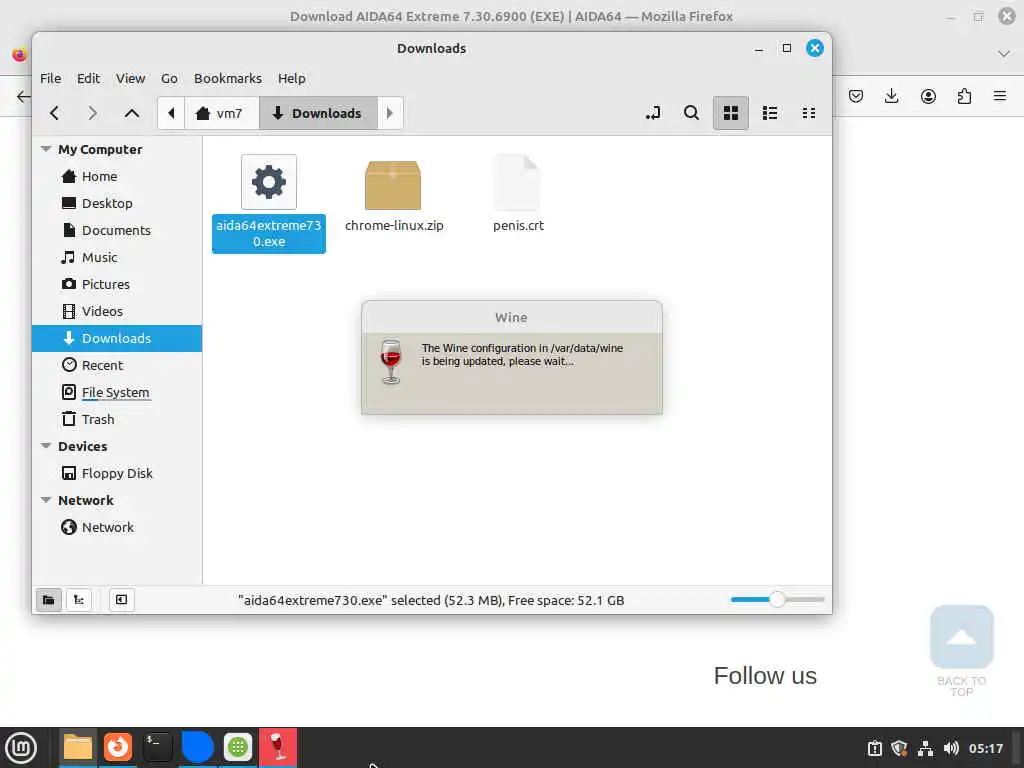Select the aida64extreme730.exe file icon
The width and height of the screenshot is (1024, 768).
pos(268,182)
